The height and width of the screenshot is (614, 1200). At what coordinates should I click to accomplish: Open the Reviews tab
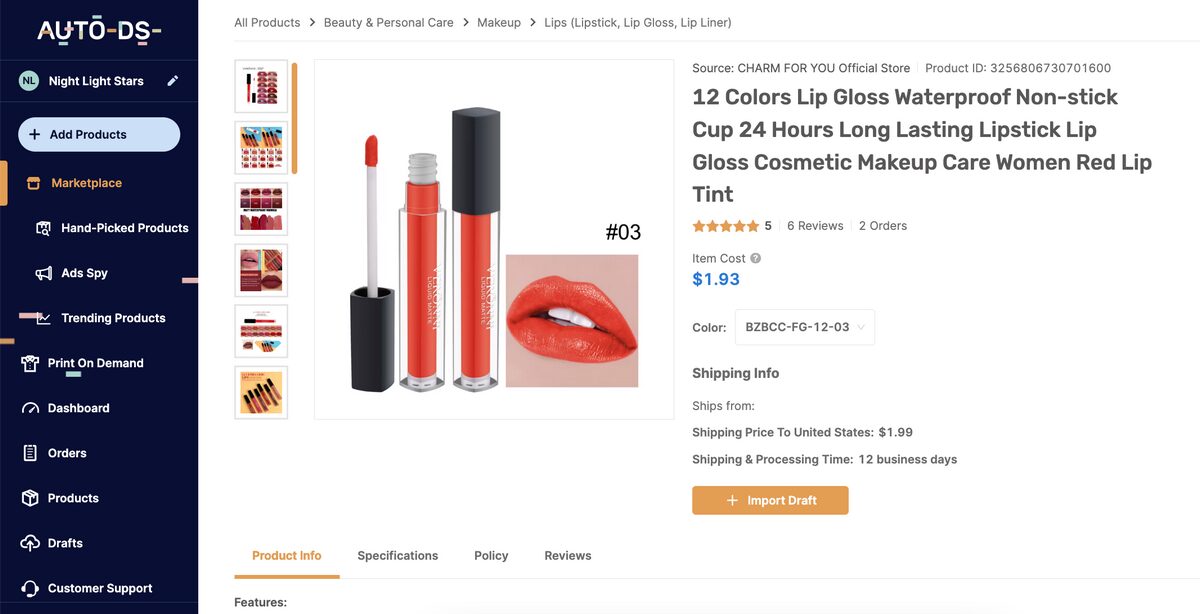tap(567, 555)
